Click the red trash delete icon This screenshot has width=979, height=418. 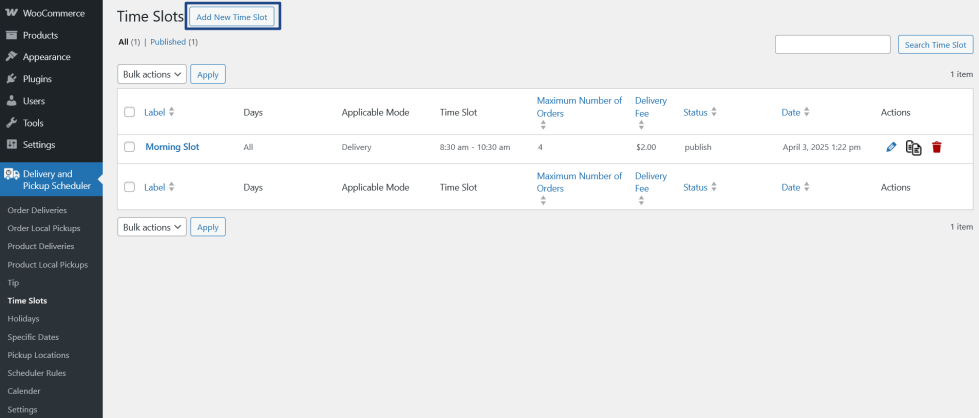[x=937, y=147]
